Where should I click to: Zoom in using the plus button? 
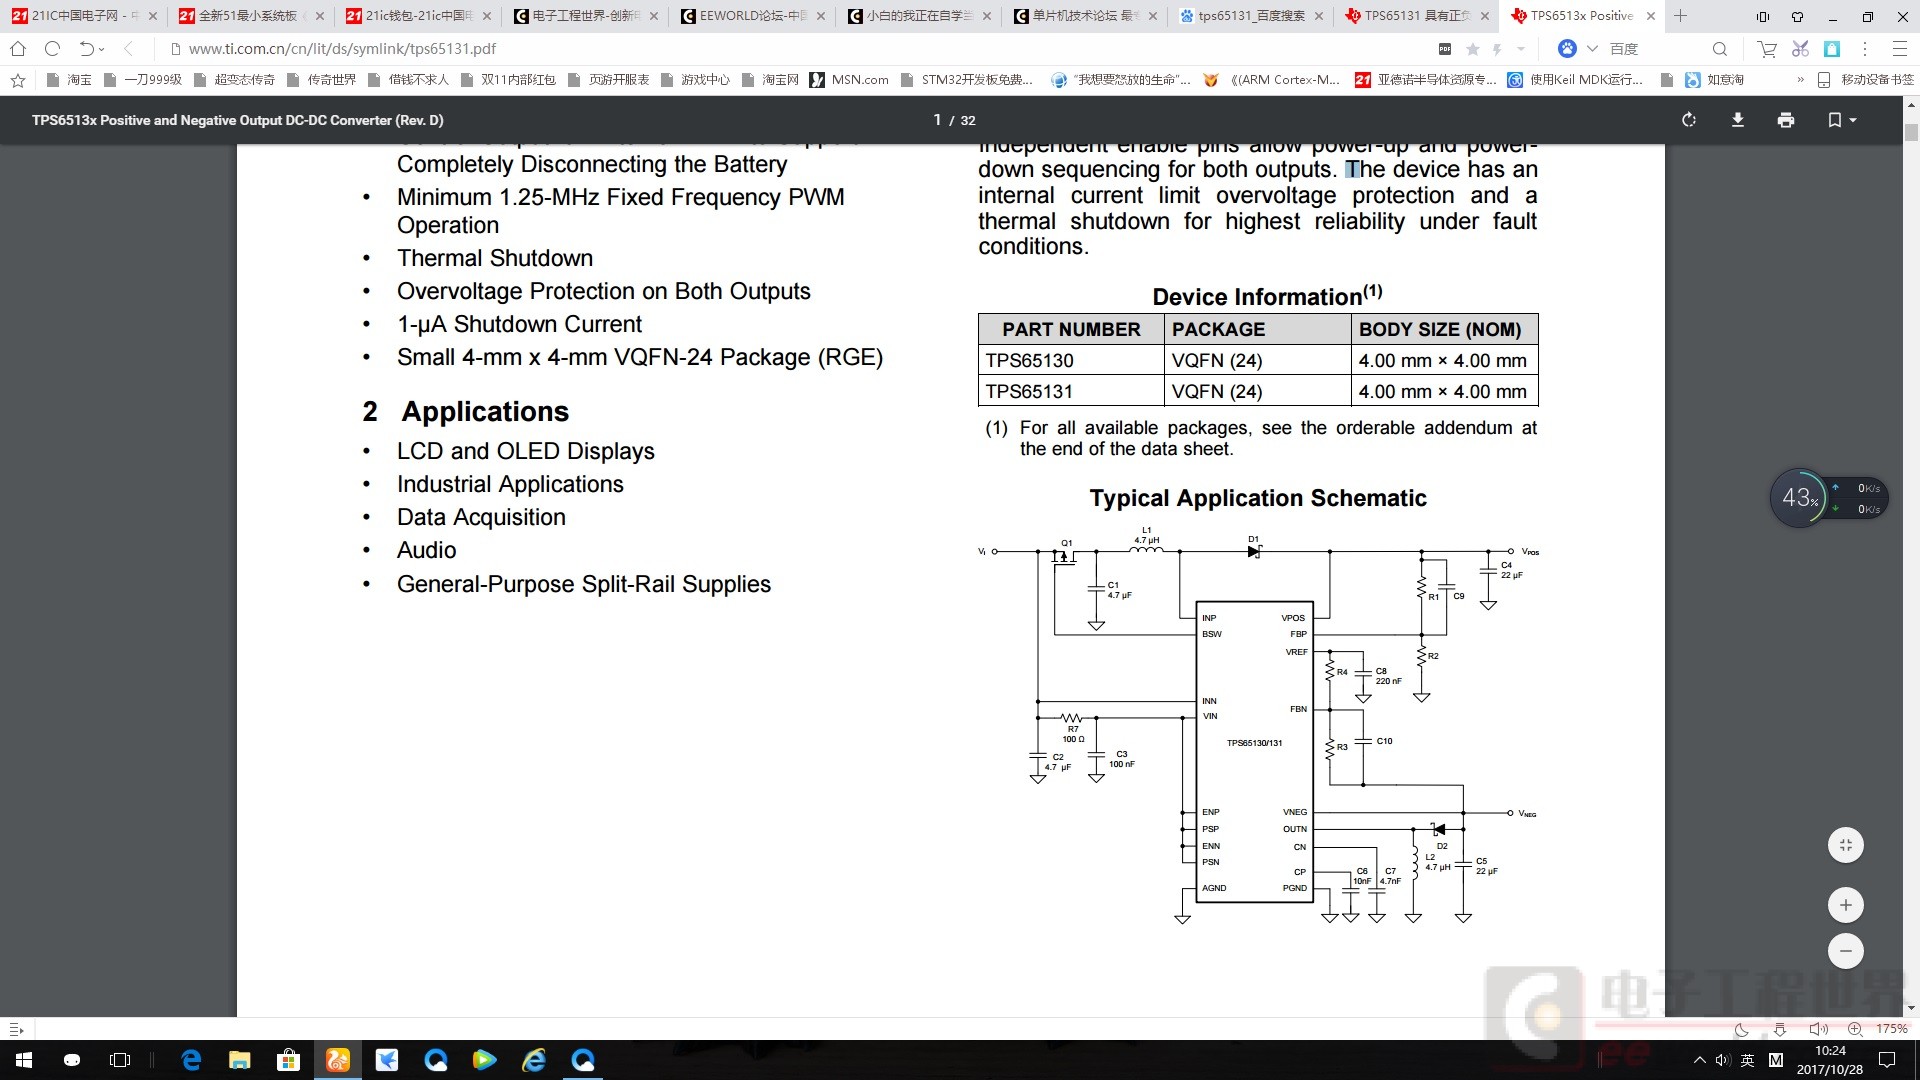coord(1846,905)
